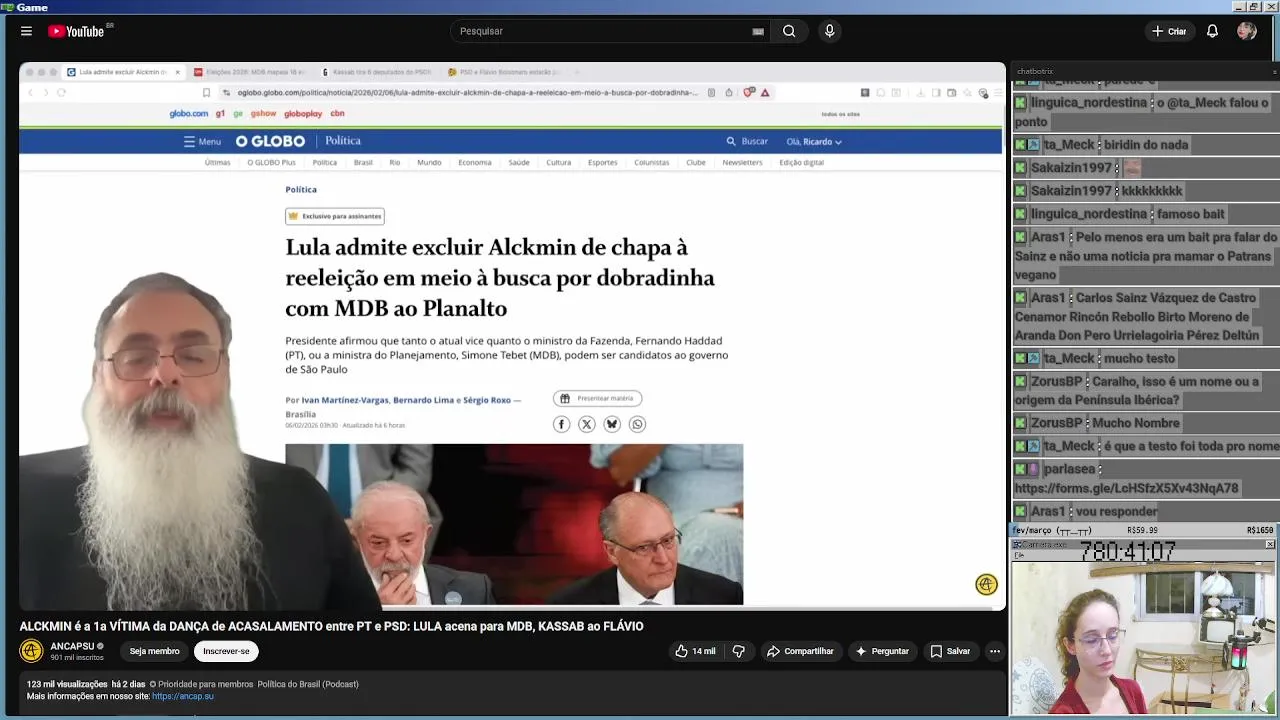Share article on Bluesky icon
The height and width of the screenshot is (720, 1280).
coord(612,424)
